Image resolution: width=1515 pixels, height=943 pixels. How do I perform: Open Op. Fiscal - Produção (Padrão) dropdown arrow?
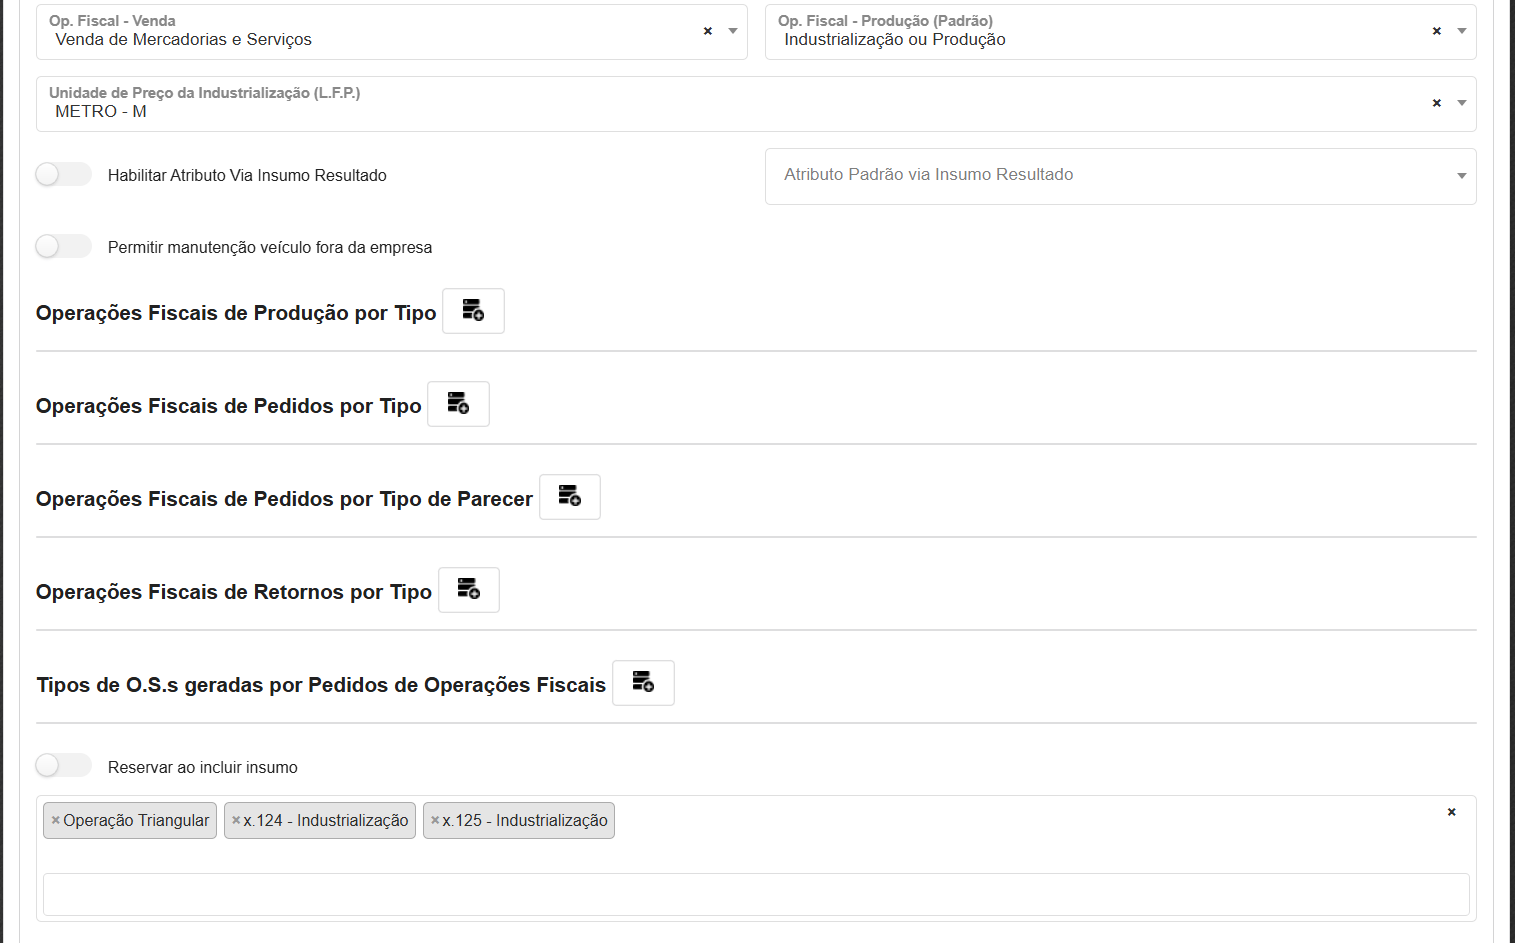1462,31
